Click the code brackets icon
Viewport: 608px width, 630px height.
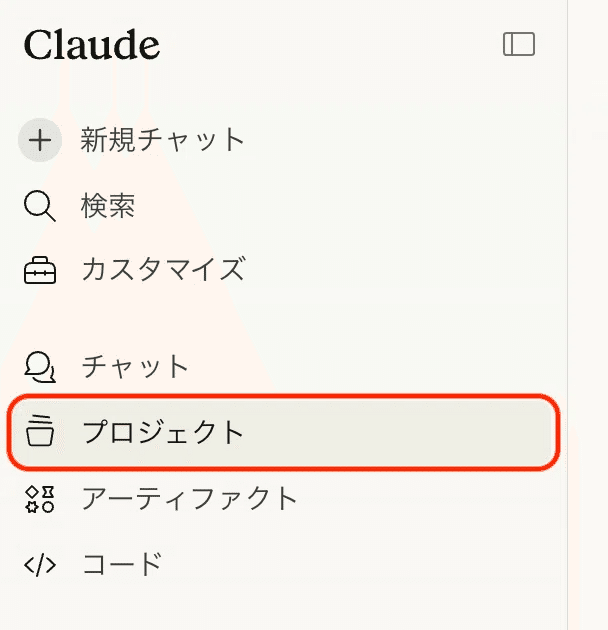40,564
